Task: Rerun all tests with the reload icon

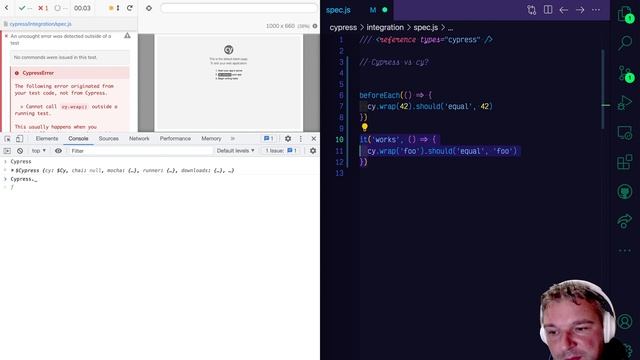Action: pos(130,8)
